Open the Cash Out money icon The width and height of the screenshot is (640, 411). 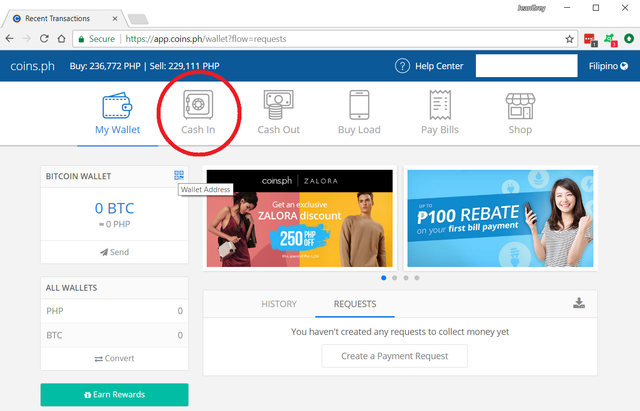pyautogui.click(x=278, y=105)
